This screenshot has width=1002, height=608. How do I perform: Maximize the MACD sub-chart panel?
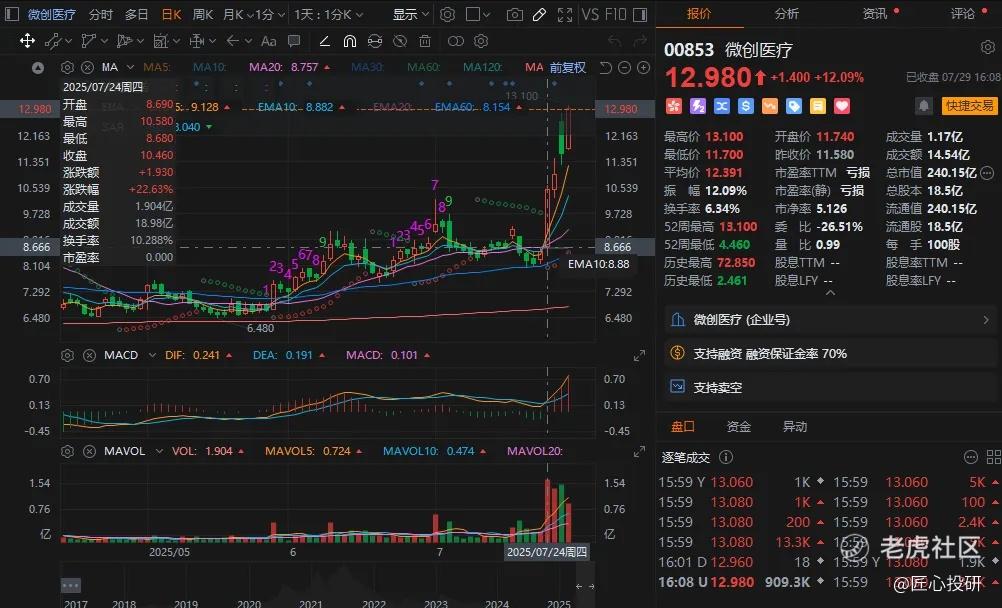(639, 356)
